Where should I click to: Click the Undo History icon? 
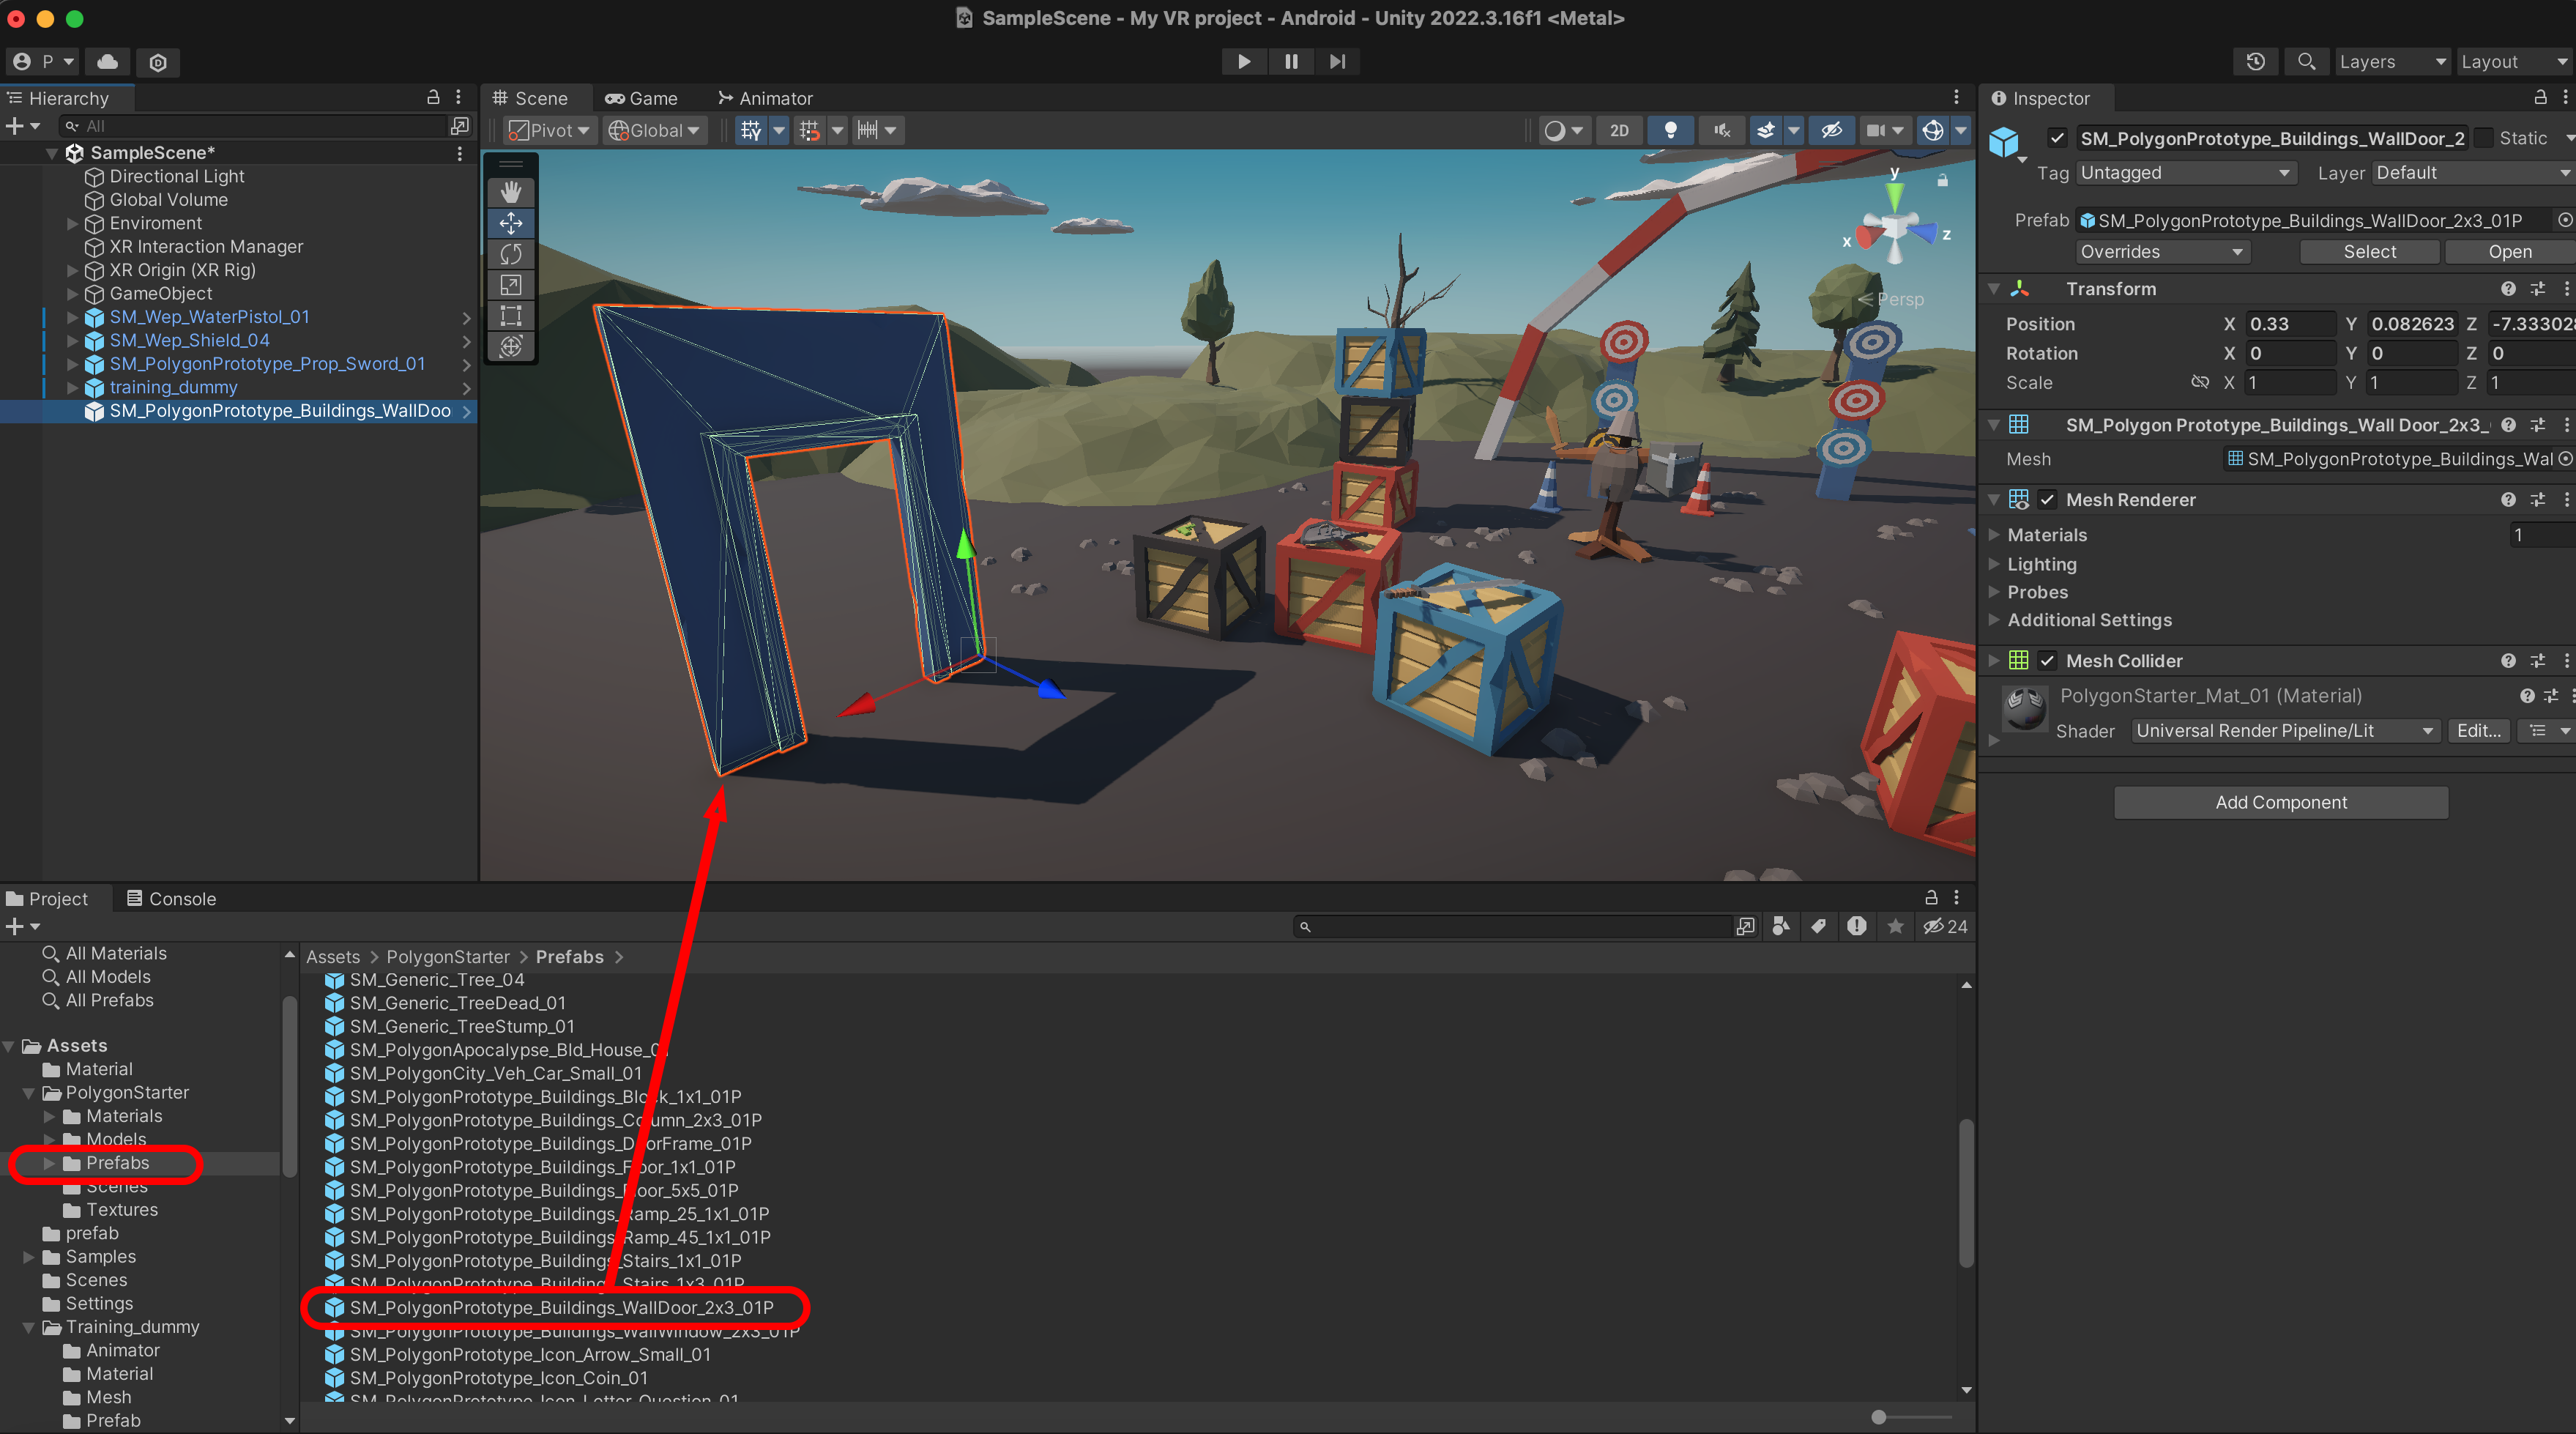pyautogui.click(x=2255, y=61)
